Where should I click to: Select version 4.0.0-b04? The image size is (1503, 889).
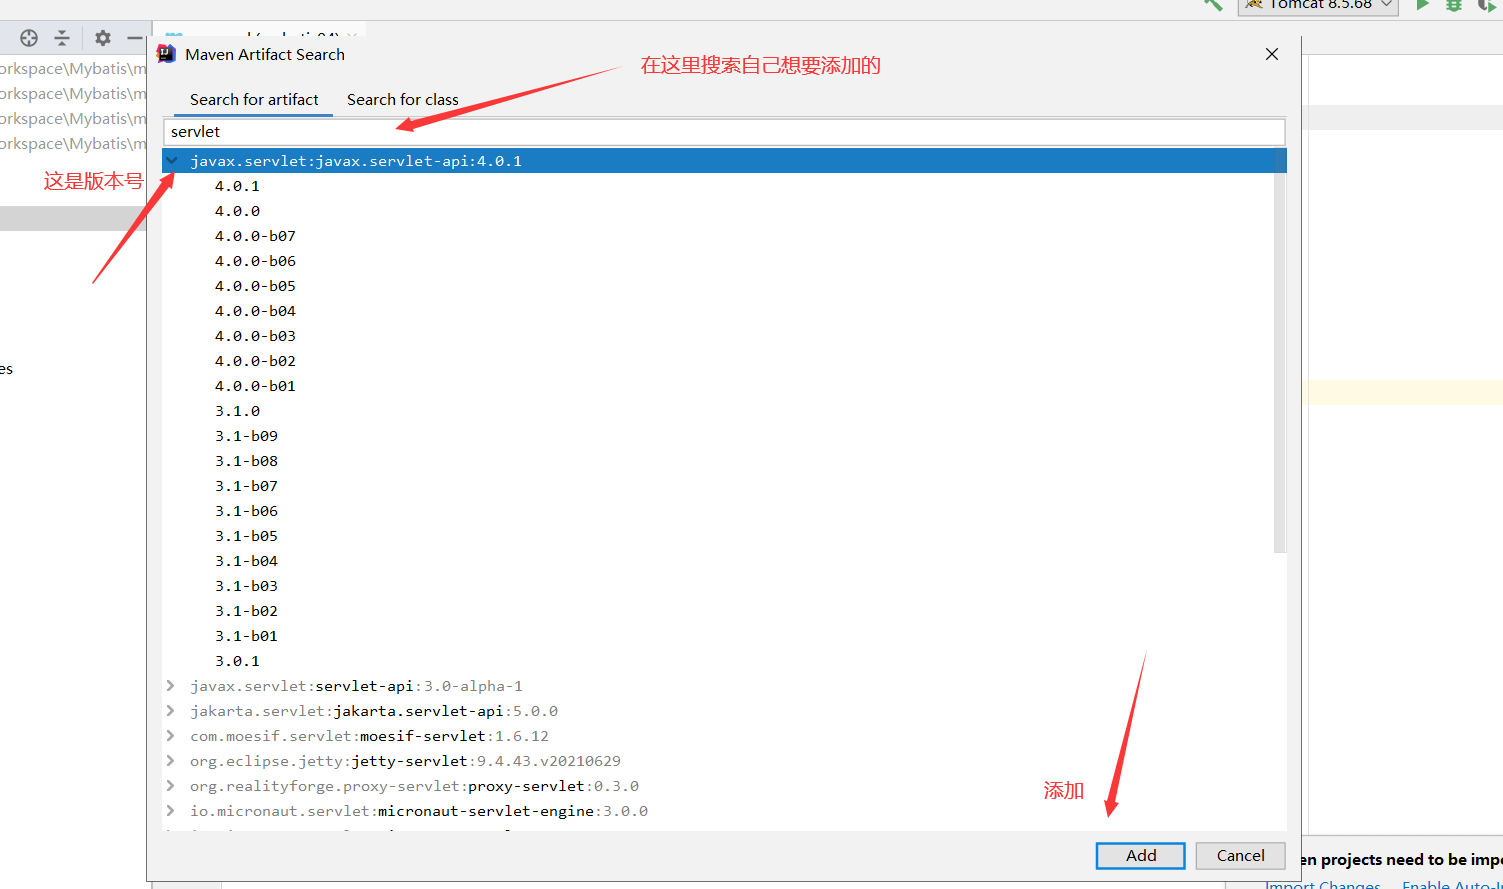pyautogui.click(x=255, y=311)
